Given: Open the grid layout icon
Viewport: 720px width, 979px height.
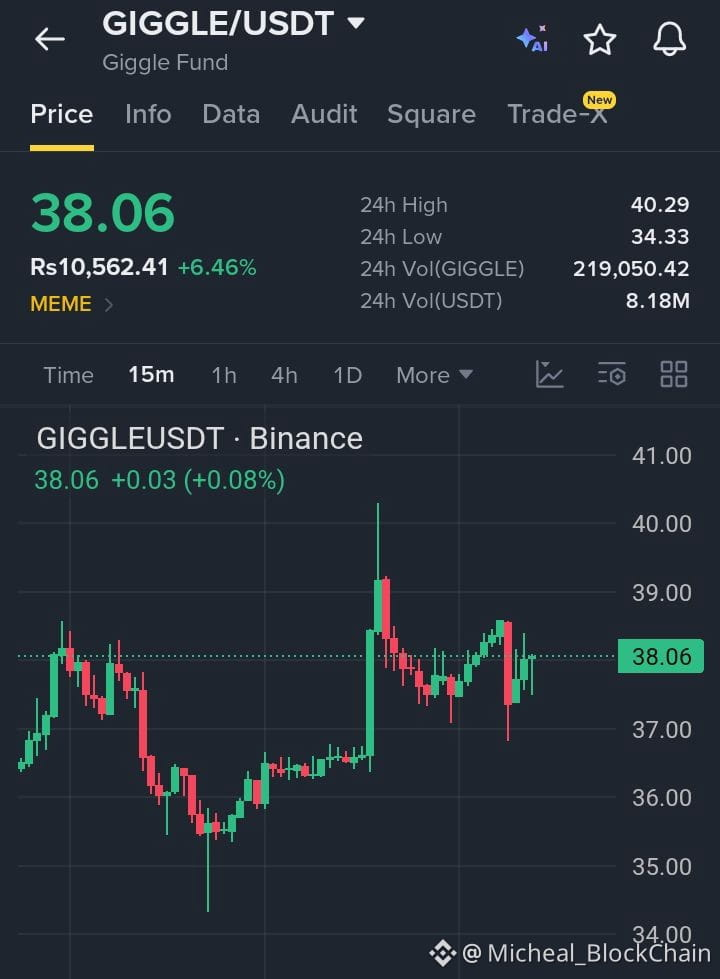Looking at the screenshot, I should pyautogui.click(x=674, y=375).
